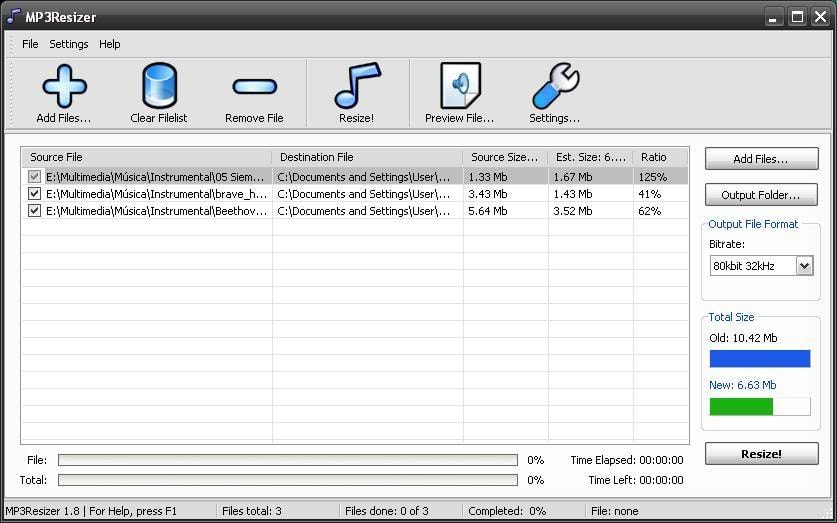Sort by Ratio column header
The height and width of the screenshot is (523, 837).
[x=660, y=157]
